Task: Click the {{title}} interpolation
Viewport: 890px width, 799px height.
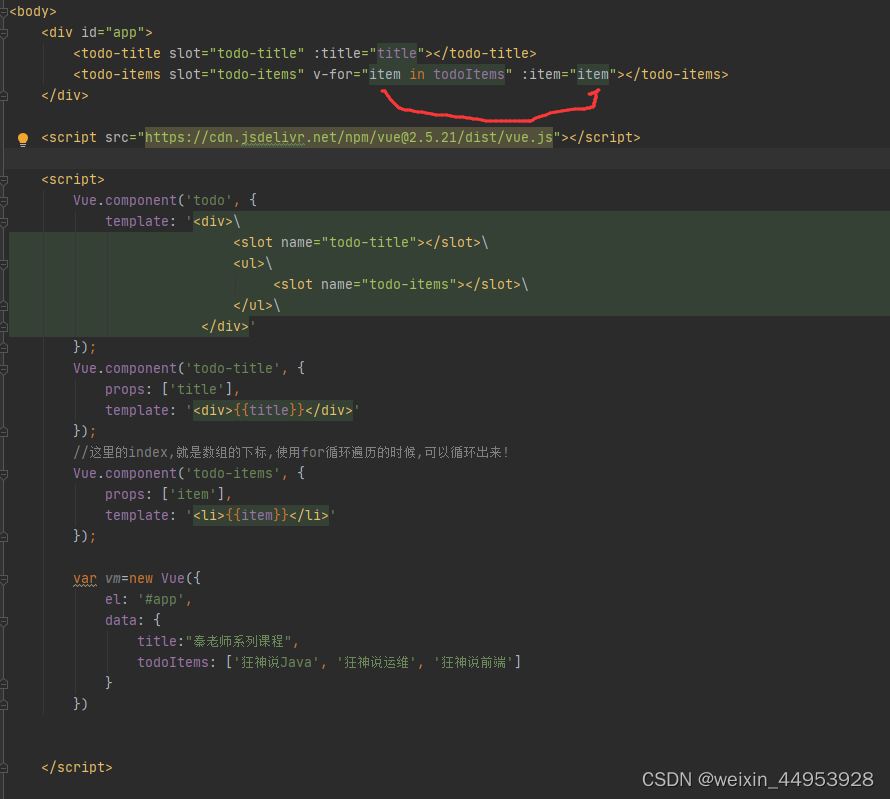Action: click(x=269, y=411)
